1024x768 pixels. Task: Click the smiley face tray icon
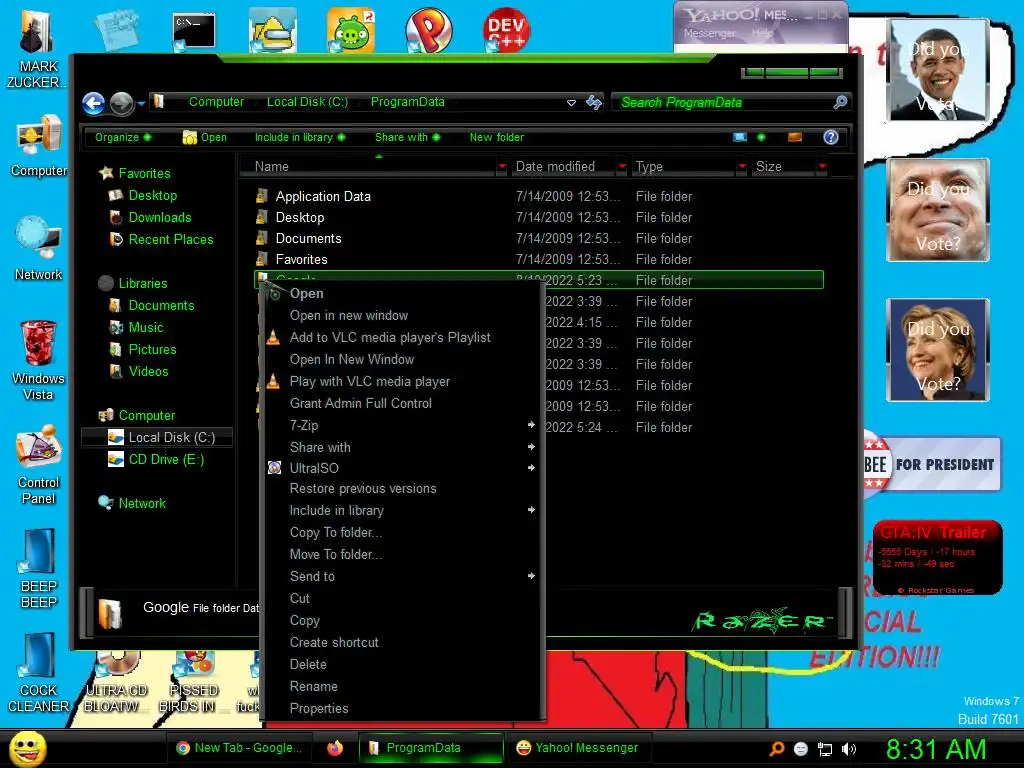click(801, 749)
